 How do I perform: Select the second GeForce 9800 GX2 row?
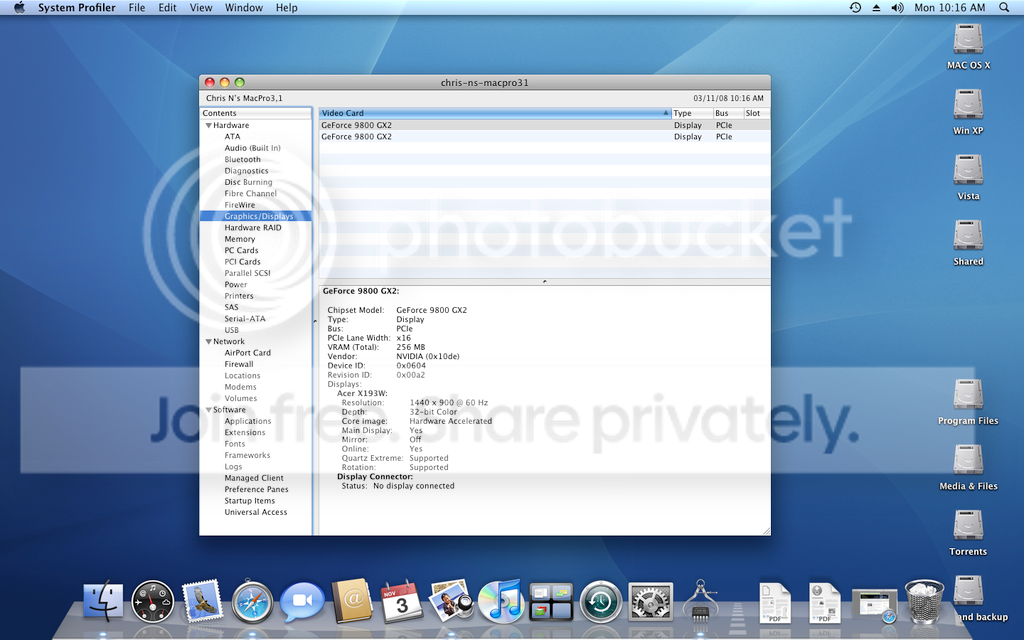pos(544,136)
